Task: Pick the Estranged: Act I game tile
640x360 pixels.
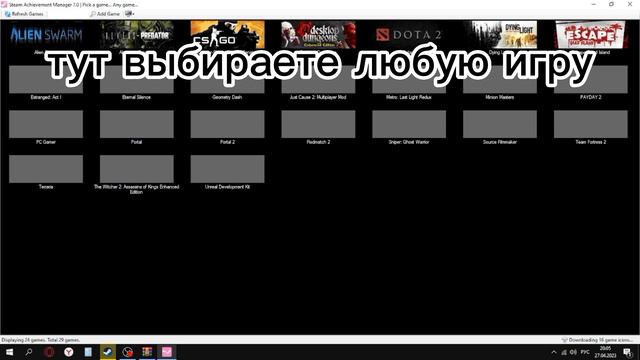Action: click(x=46, y=82)
